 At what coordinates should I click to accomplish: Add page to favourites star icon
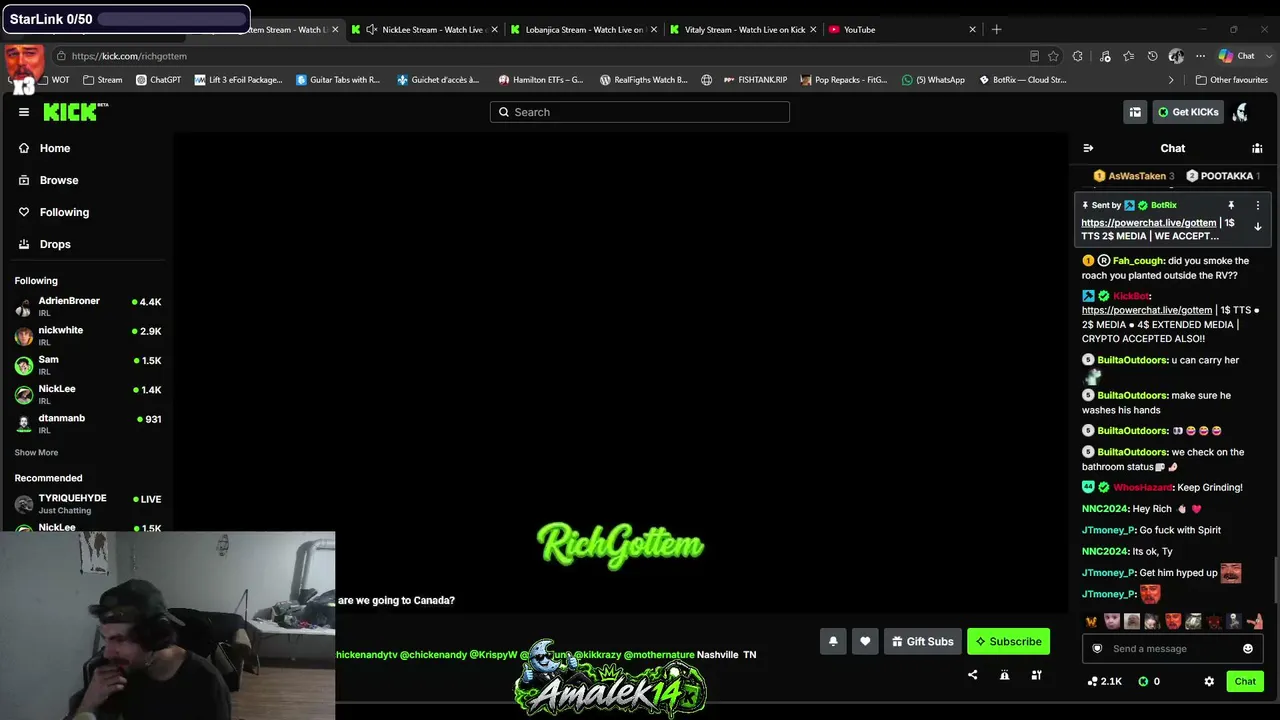tap(1053, 56)
